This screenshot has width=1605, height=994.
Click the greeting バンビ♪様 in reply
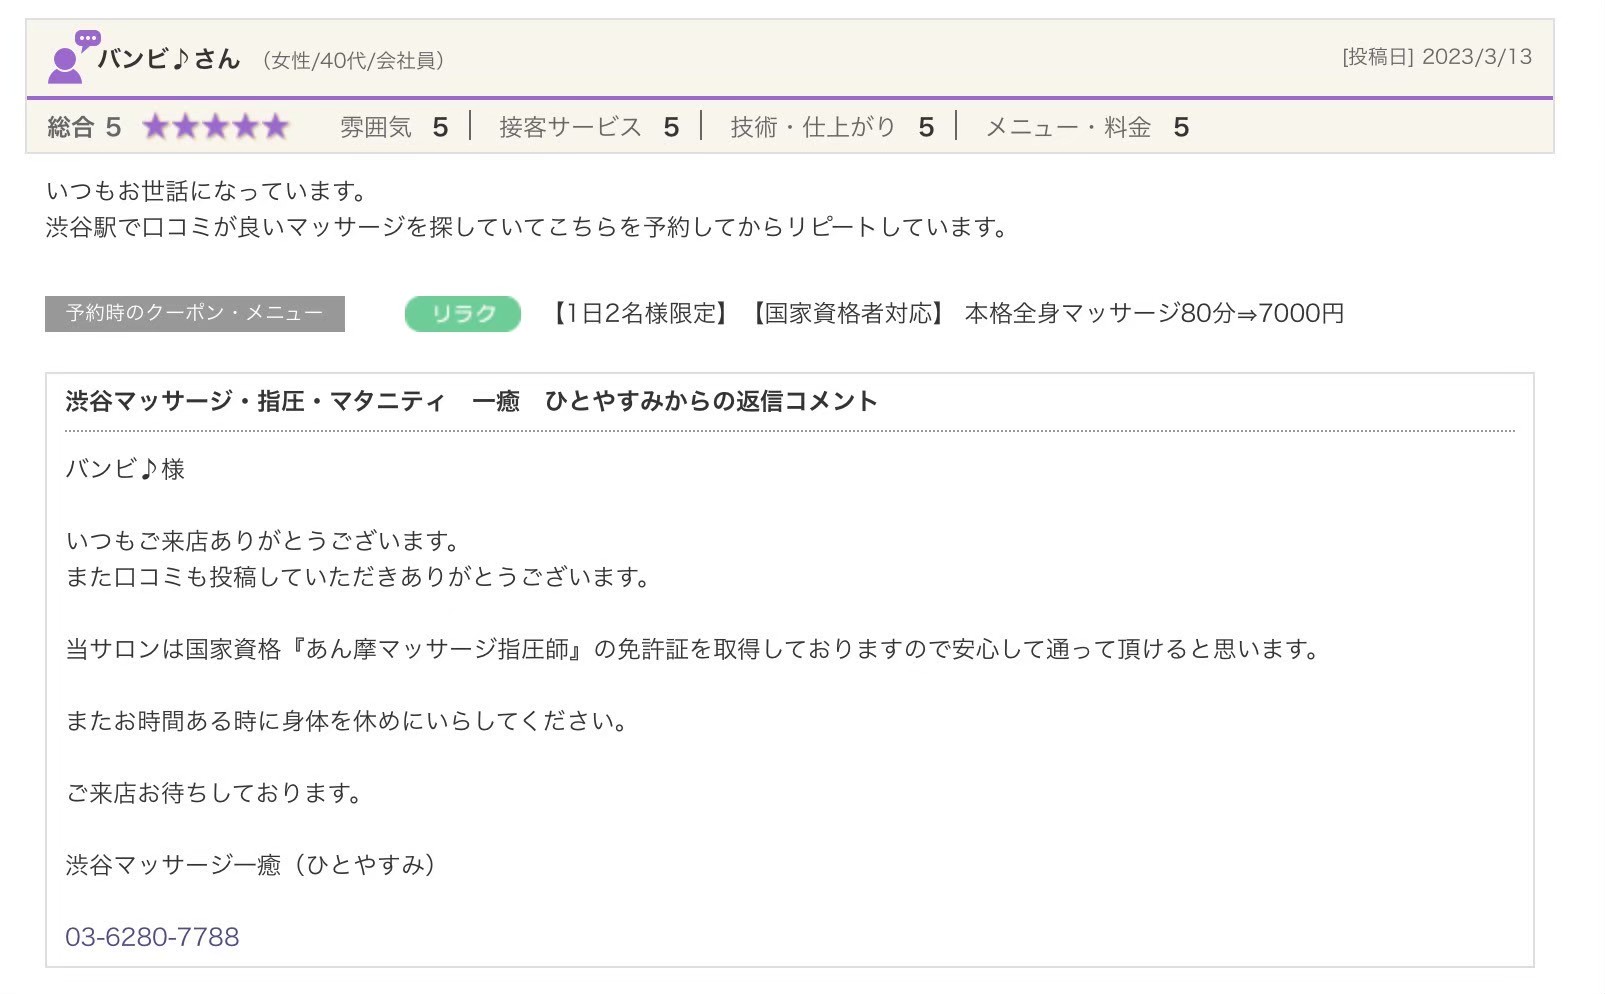coord(125,469)
